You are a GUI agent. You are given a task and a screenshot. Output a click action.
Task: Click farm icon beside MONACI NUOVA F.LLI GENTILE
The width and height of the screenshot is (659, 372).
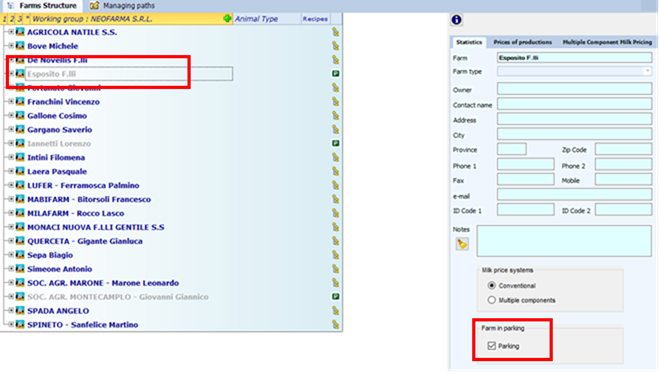point(20,227)
